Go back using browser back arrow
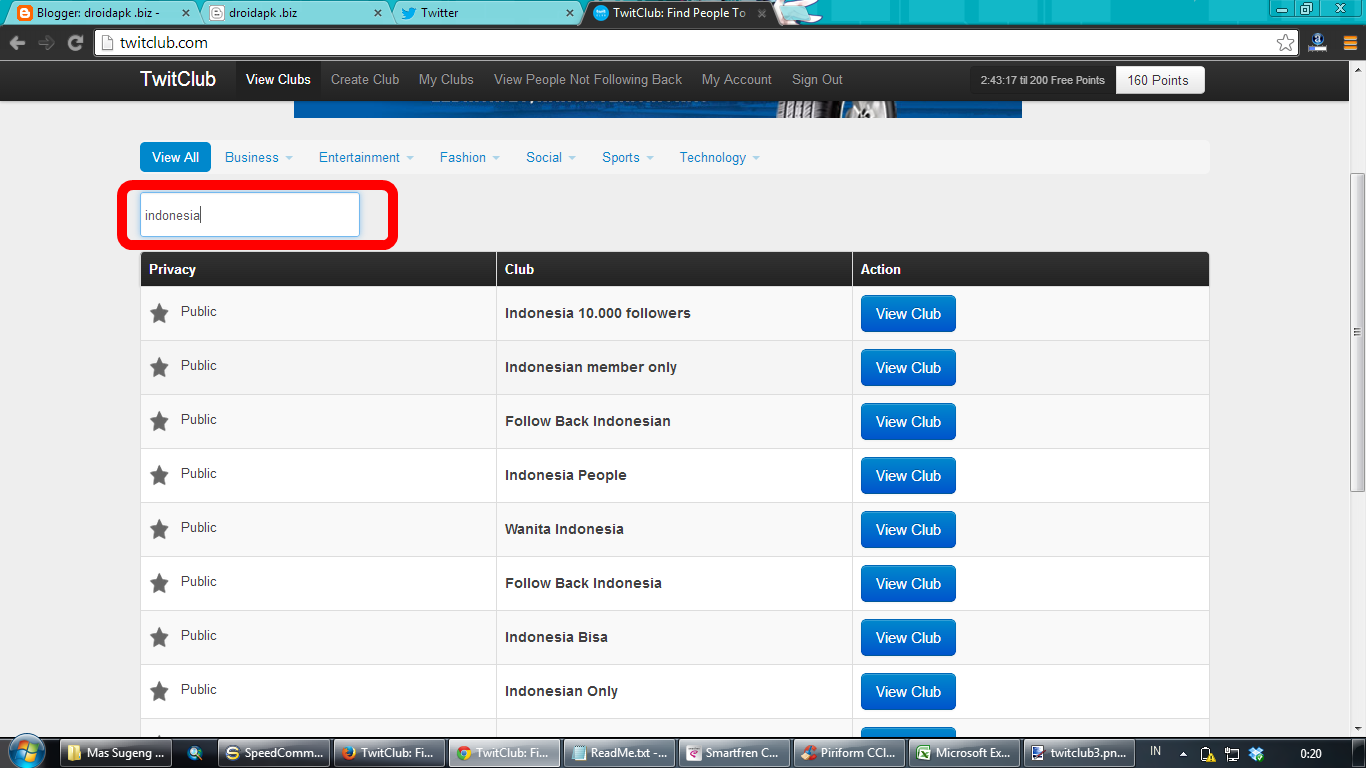This screenshot has width=1366, height=768. [x=17, y=43]
